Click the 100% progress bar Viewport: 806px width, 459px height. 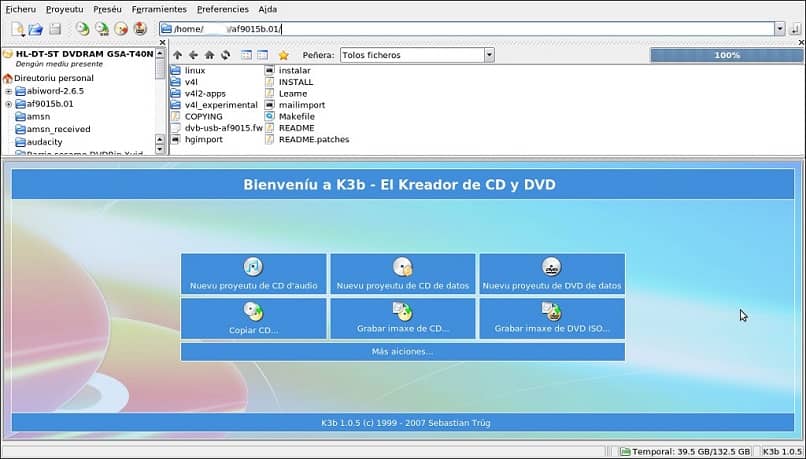[x=726, y=55]
